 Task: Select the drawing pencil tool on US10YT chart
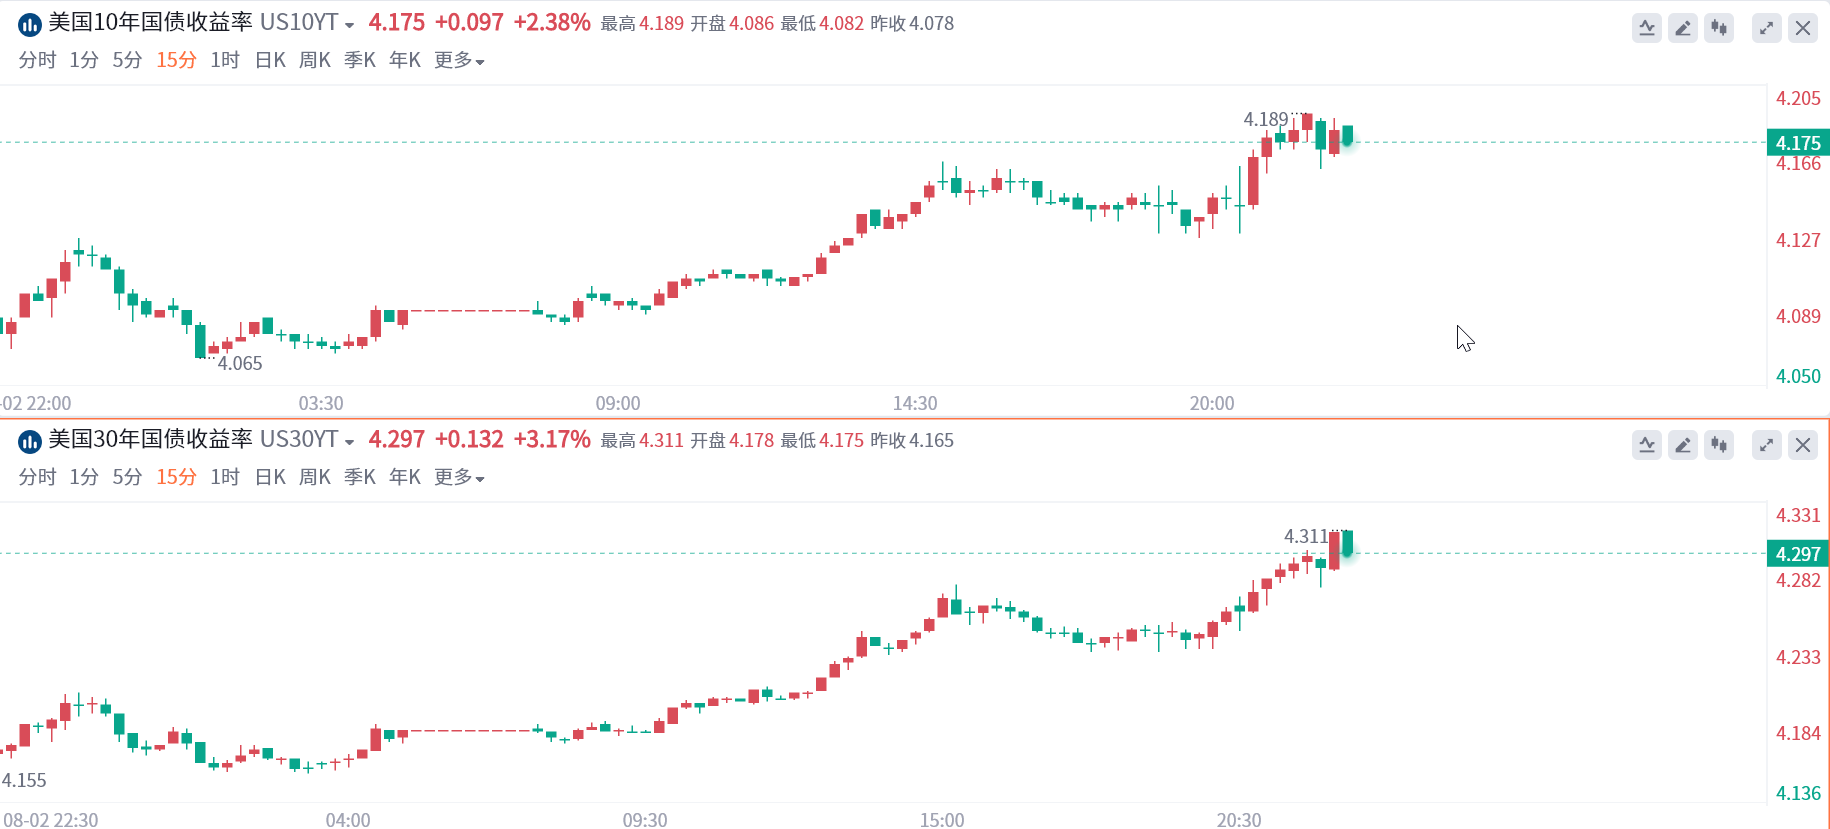pos(1683,28)
